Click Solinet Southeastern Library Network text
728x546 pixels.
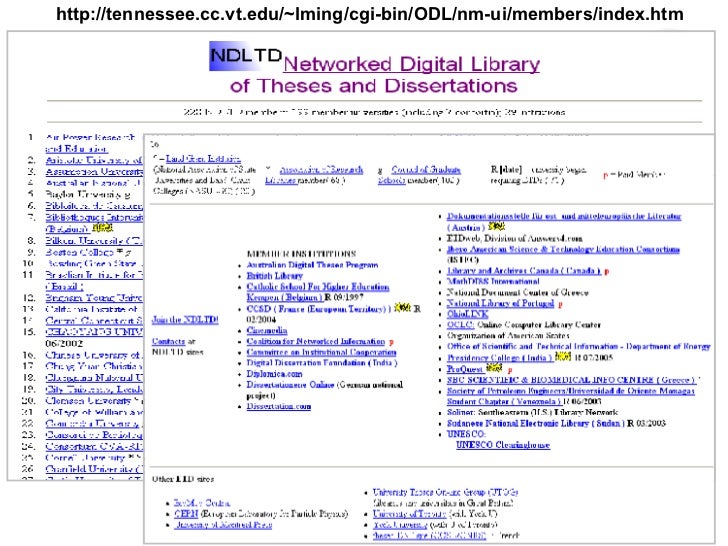(532, 412)
